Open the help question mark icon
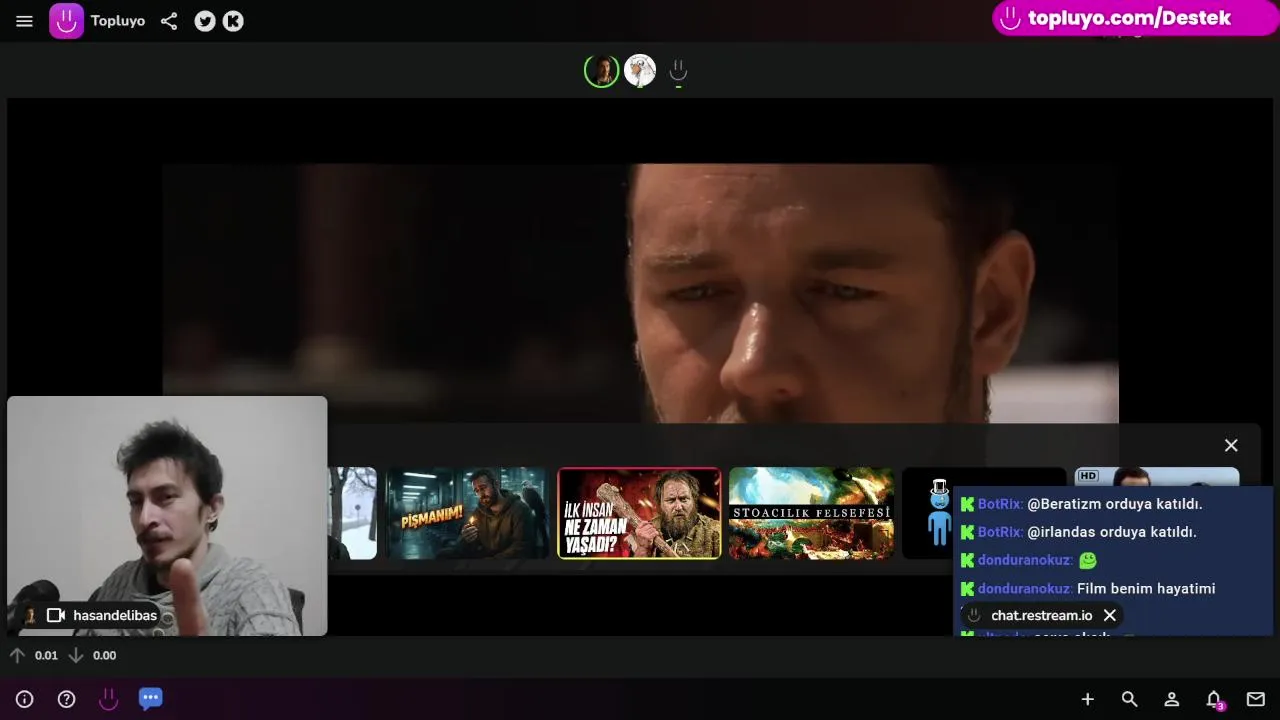The height and width of the screenshot is (720, 1280). coord(66,699)
